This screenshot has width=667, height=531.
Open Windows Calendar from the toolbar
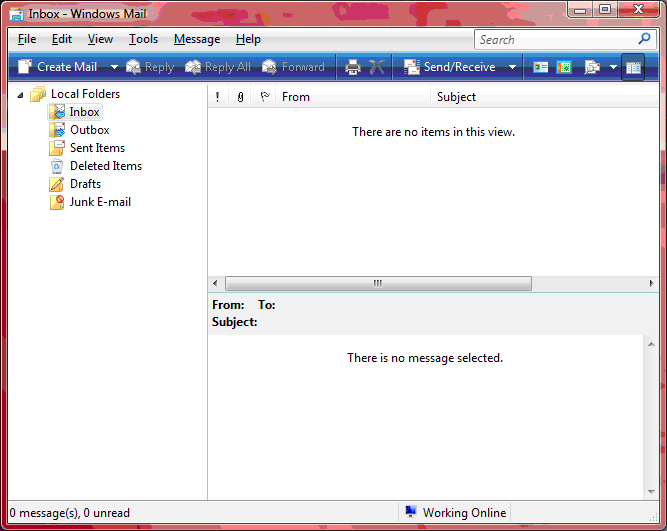[564, 67]
